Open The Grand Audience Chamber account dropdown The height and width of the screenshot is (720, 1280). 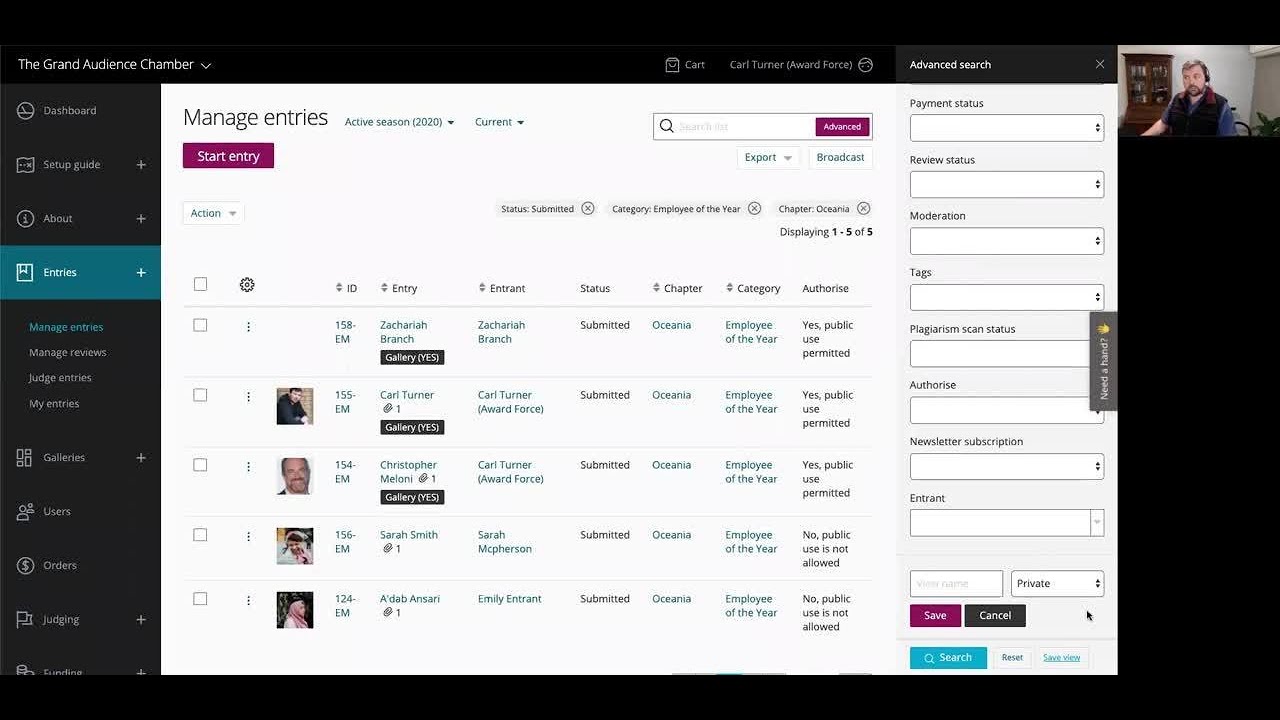[114, 65]
